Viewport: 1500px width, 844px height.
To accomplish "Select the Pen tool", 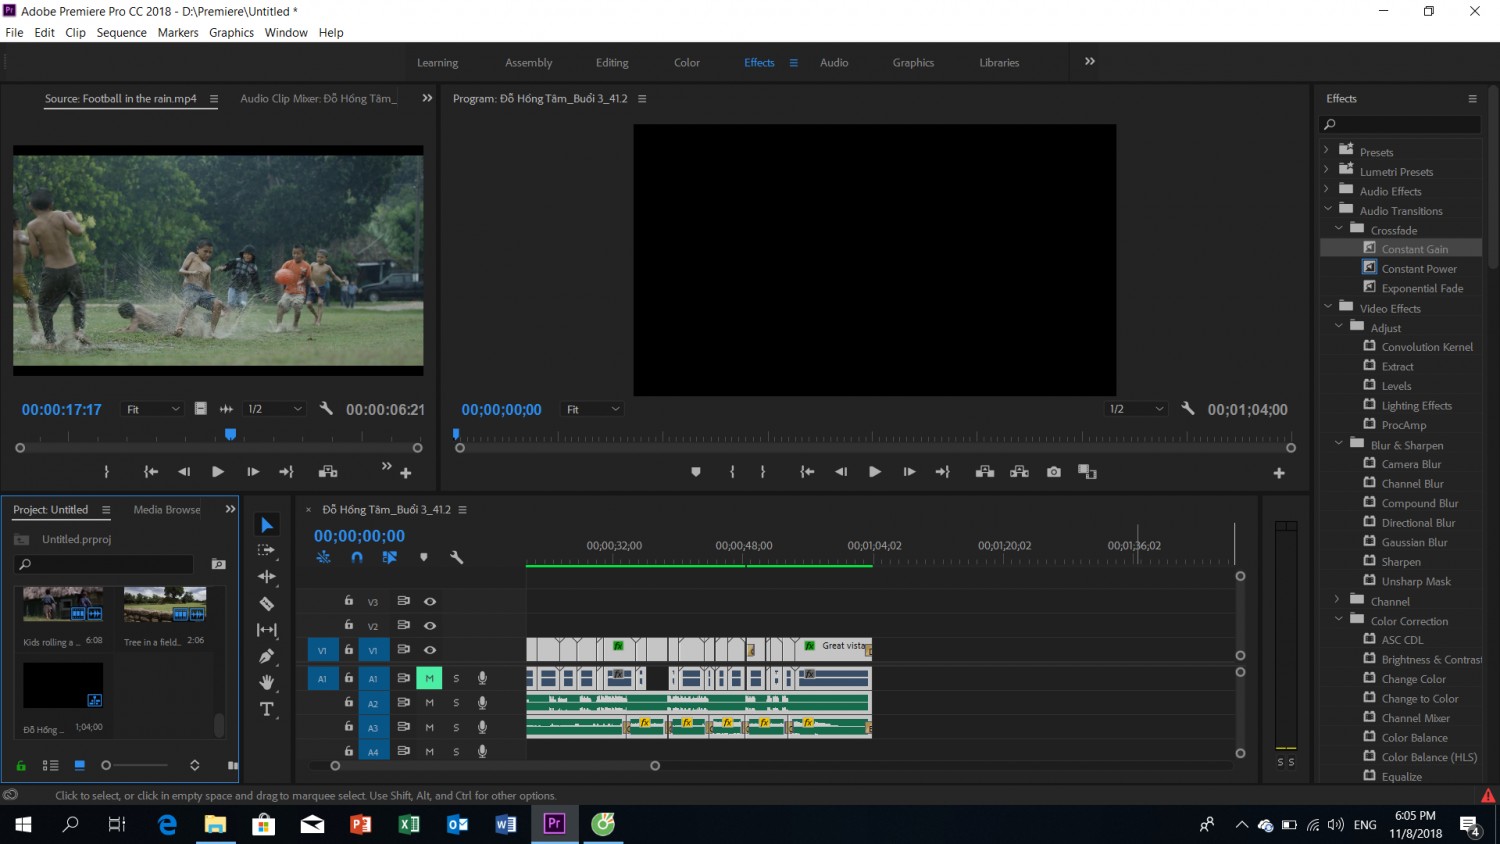I will pyautogui.click(x=267, y=656).
